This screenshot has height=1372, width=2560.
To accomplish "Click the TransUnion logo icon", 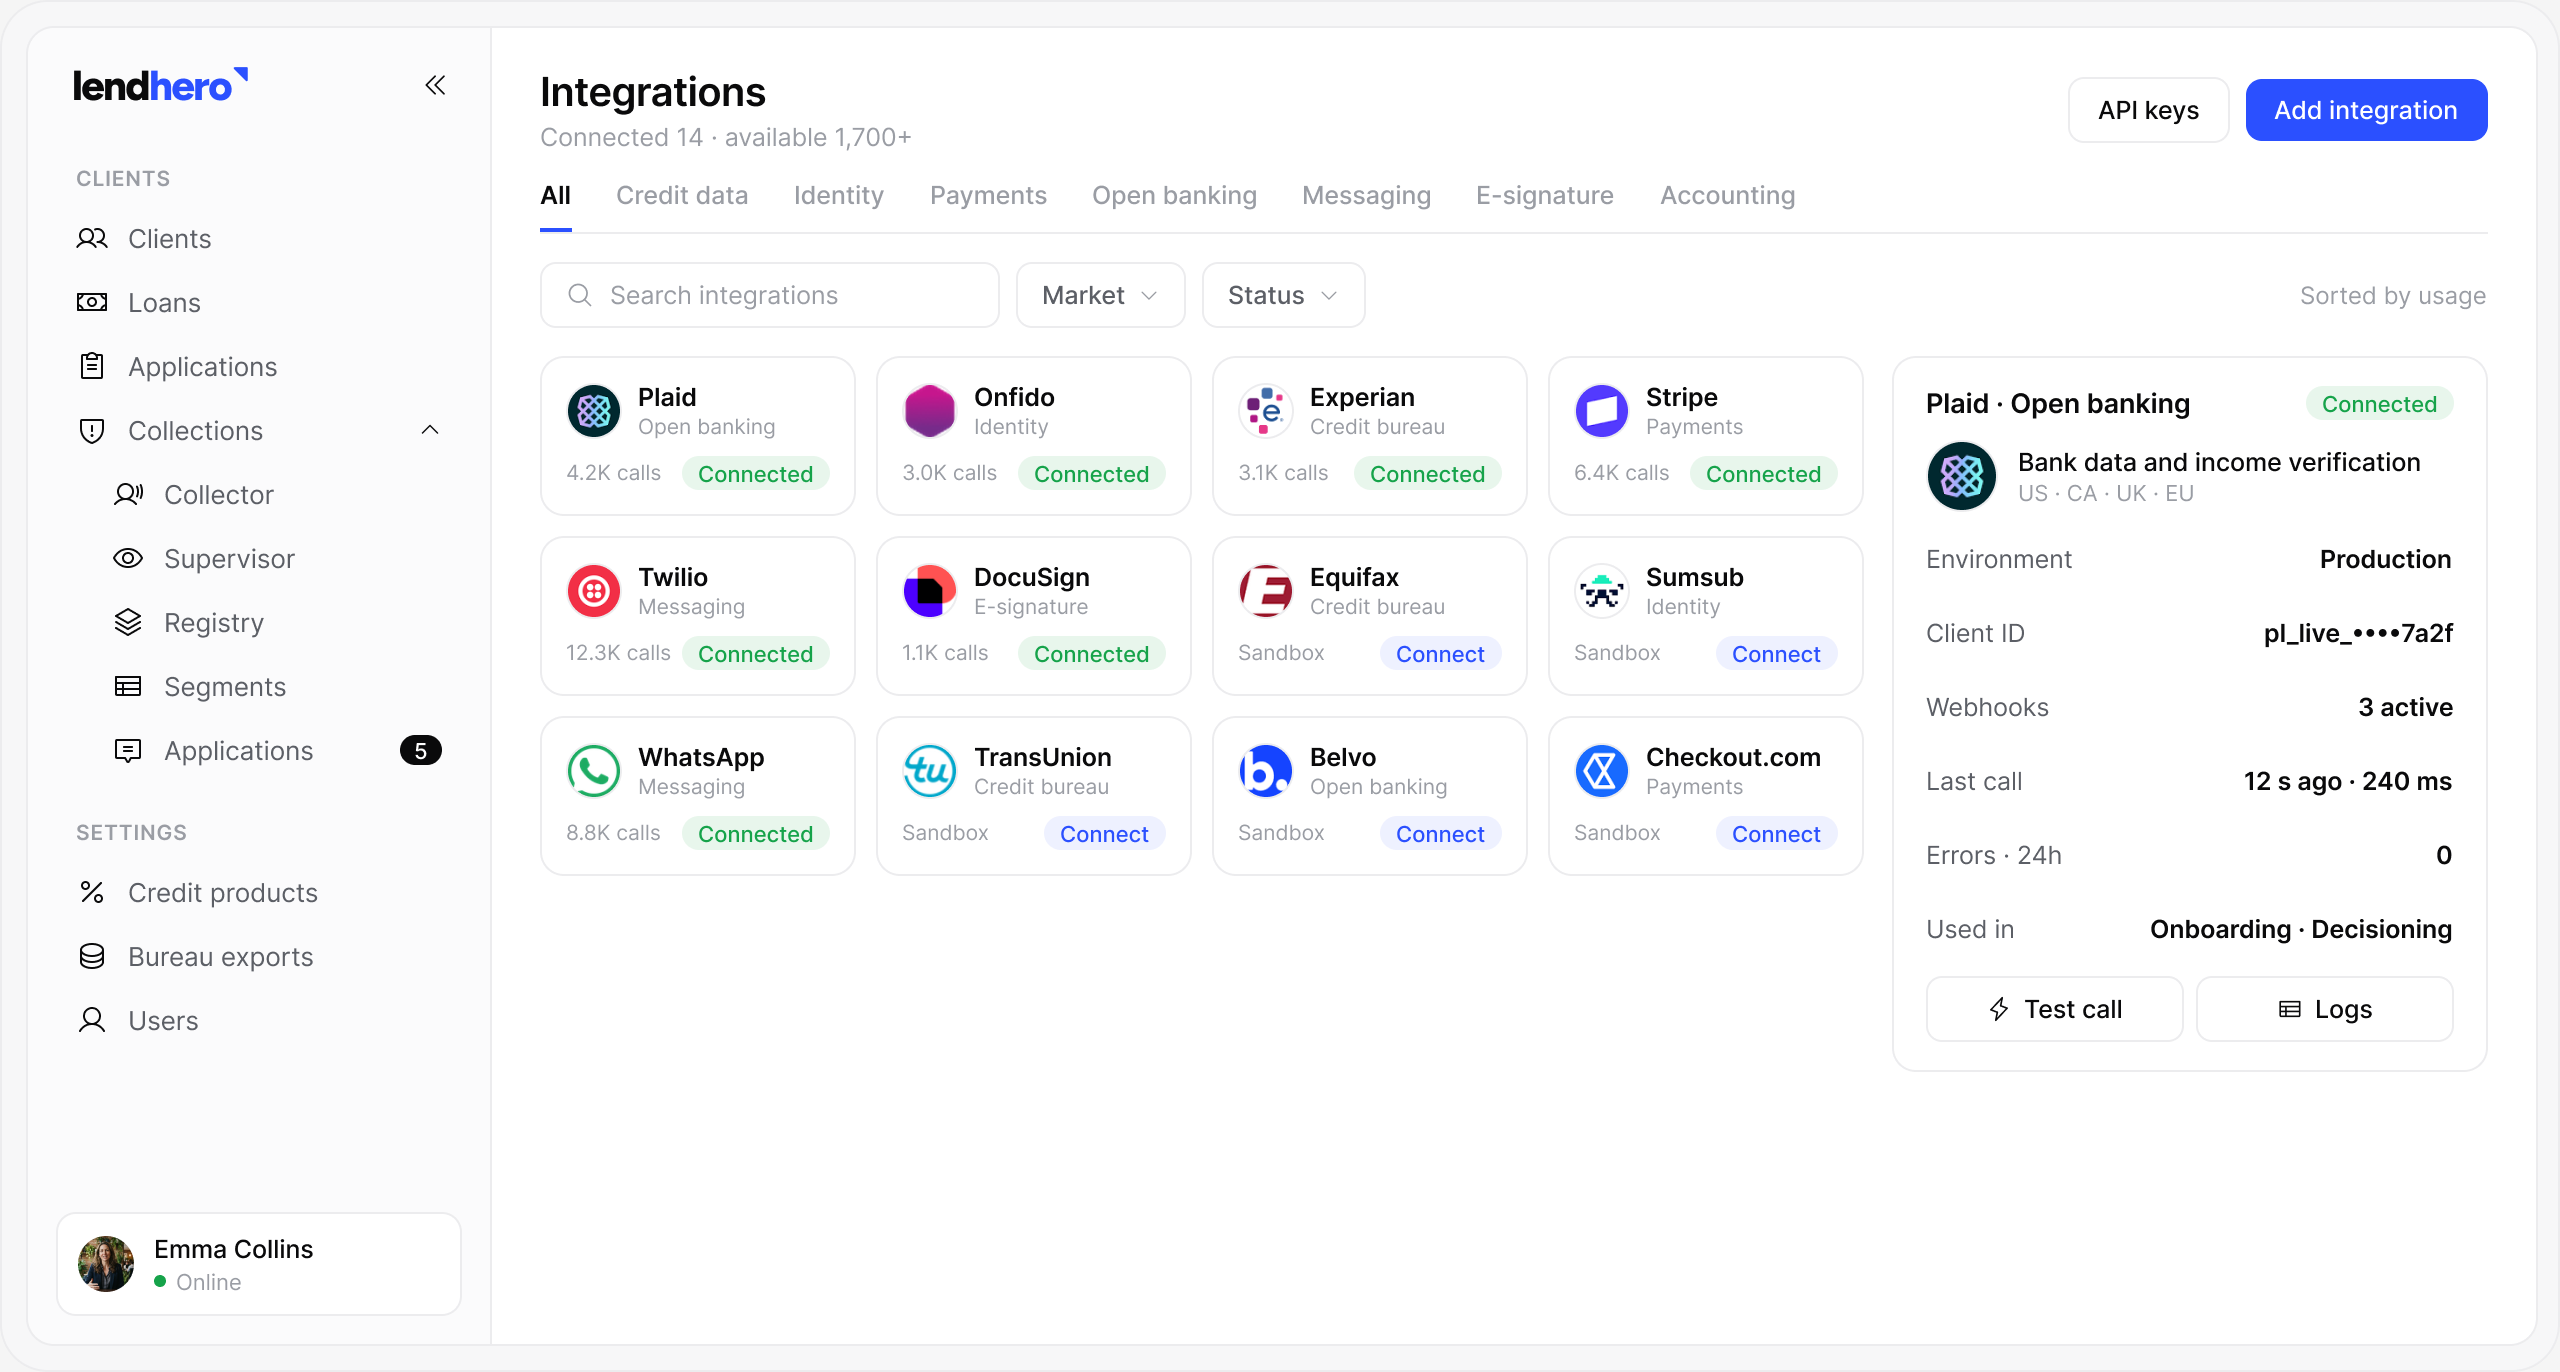I will pyautogui.click(x=930, y=771).
